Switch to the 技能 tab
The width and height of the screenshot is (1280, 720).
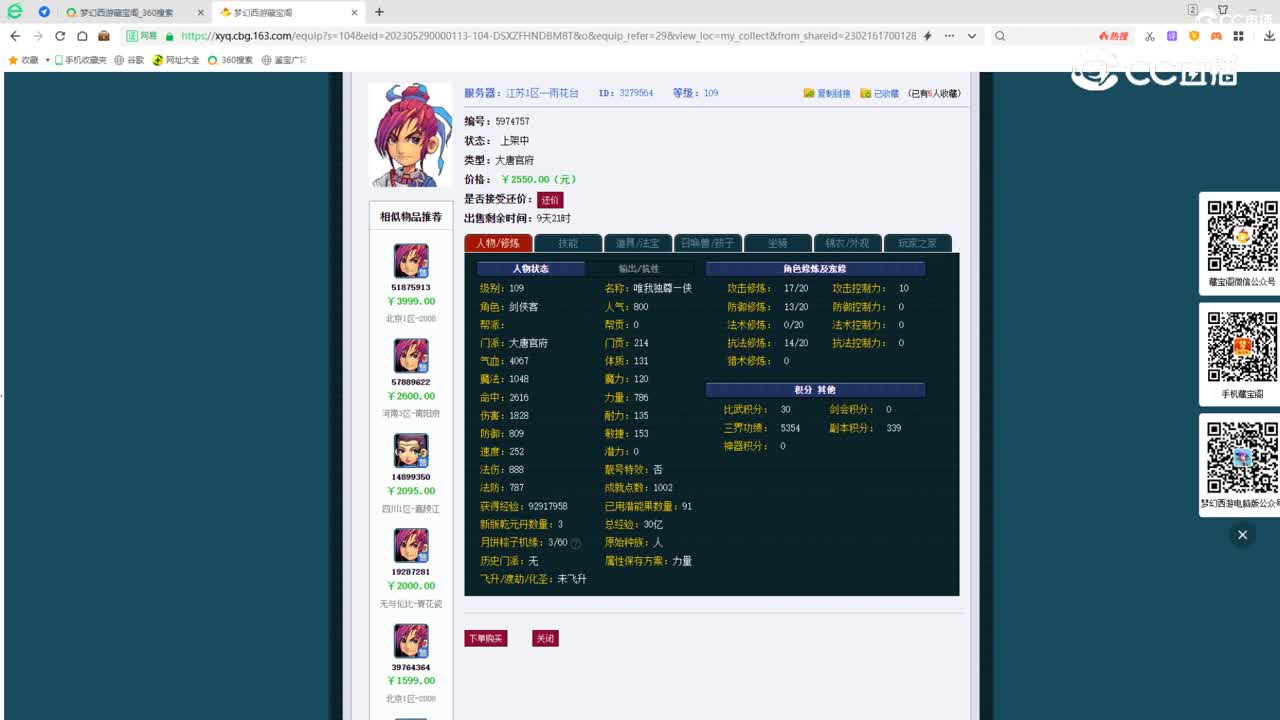tap(568, 242)
